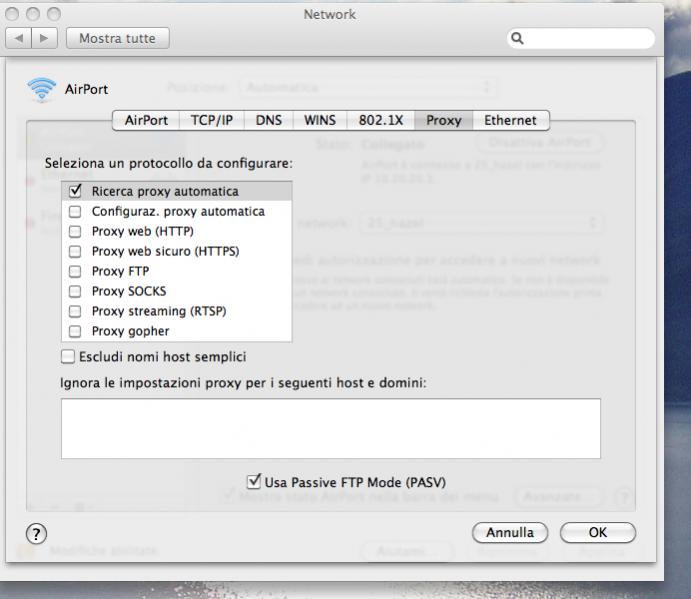
Task: Open the 802.1X tab
Action: (381, 120)
